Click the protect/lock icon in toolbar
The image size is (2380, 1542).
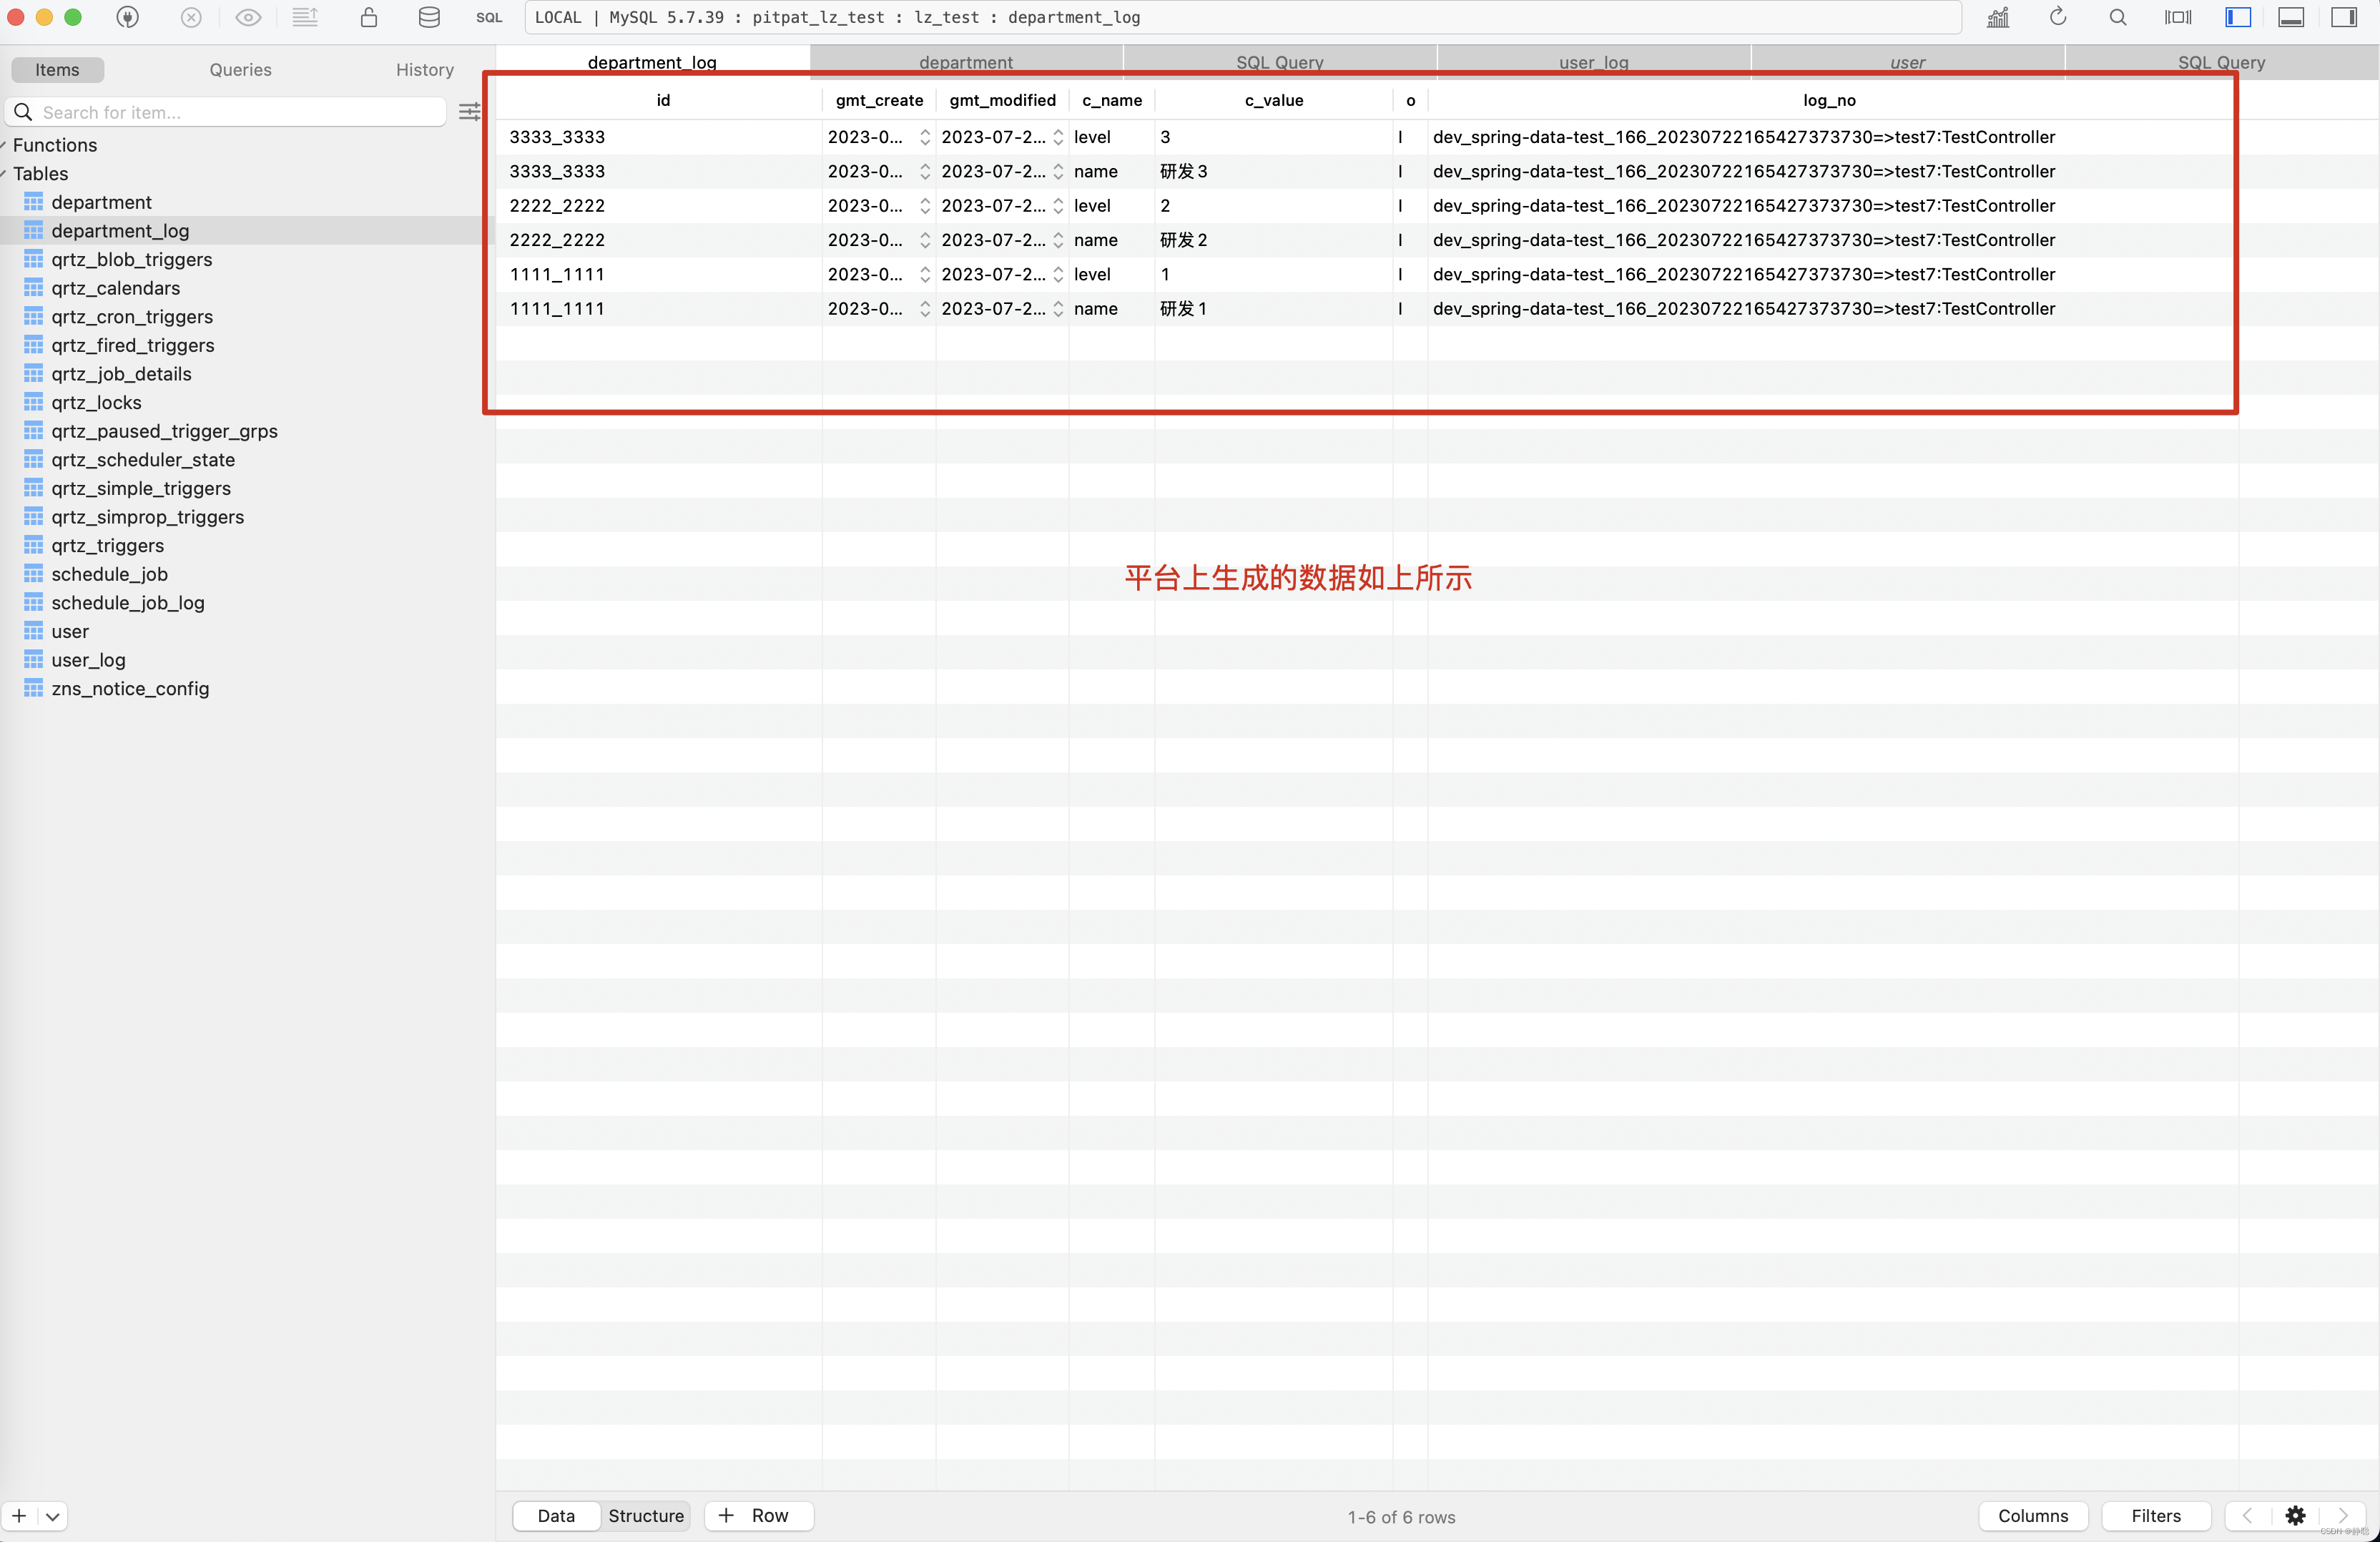(366, 17)
